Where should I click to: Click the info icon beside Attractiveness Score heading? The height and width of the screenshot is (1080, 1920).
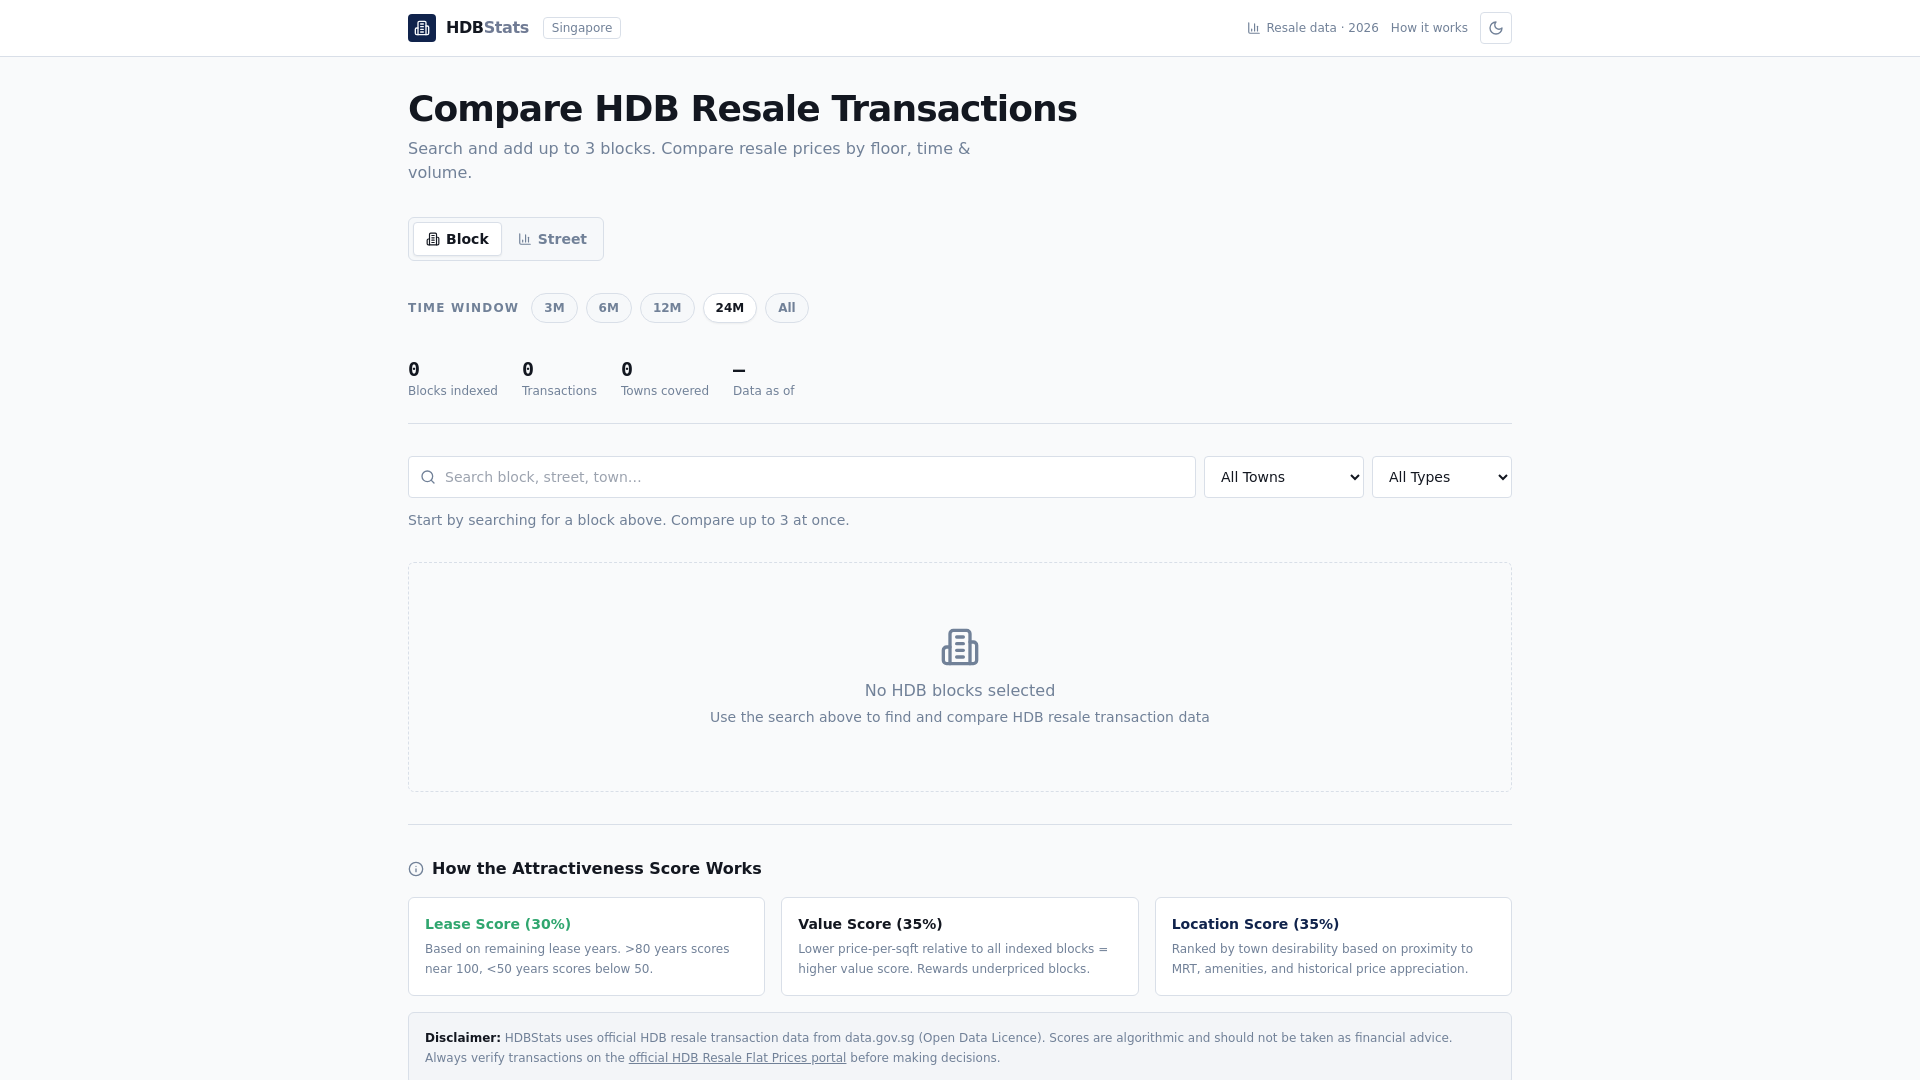[416, 869]
